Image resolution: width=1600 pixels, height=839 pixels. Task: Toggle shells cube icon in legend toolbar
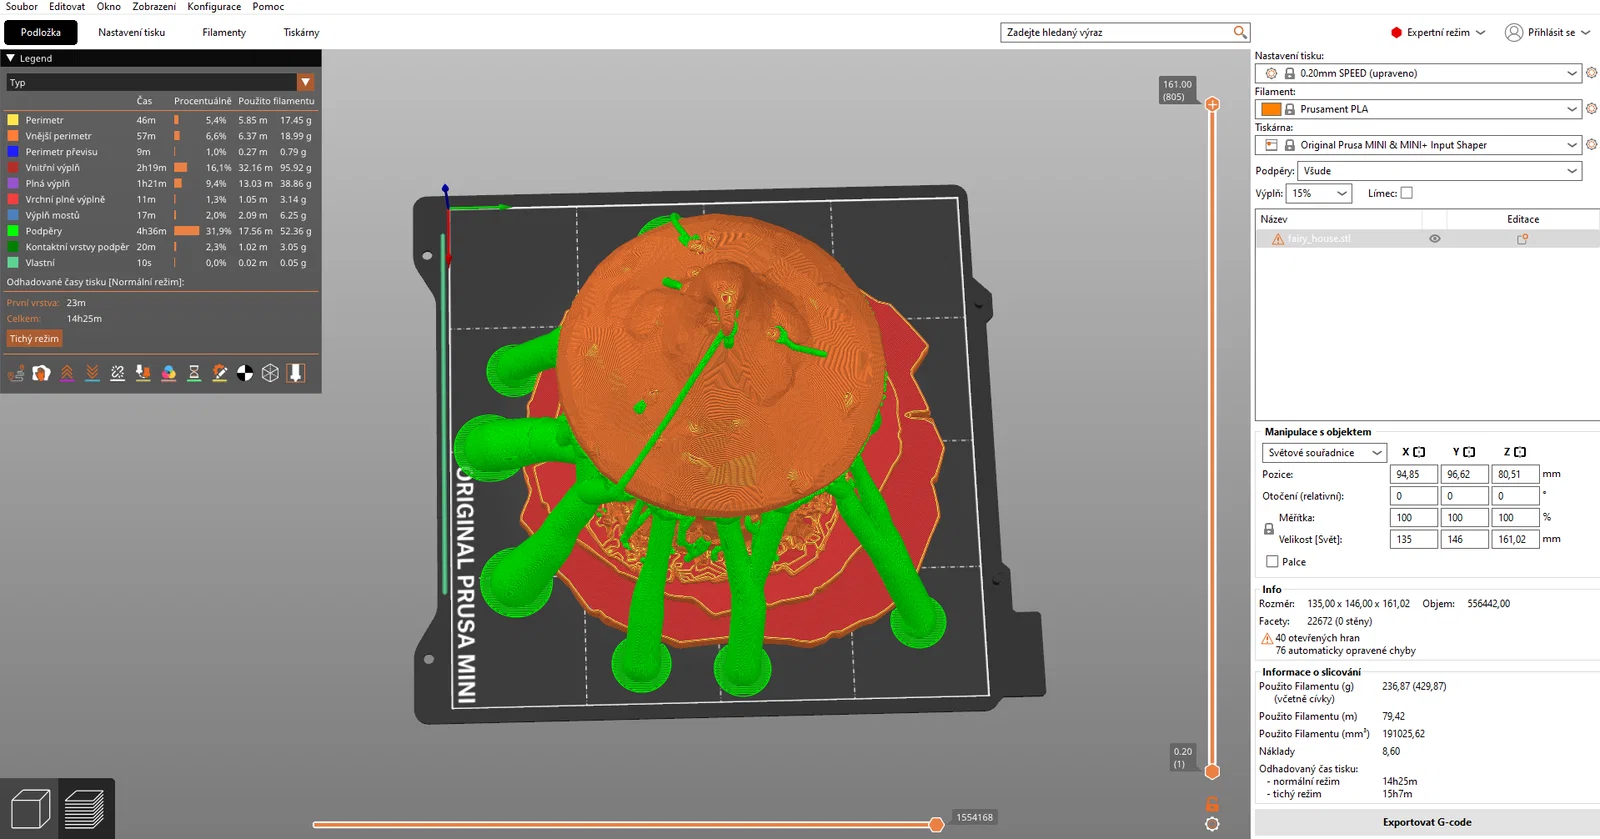[x=270, y=373]
